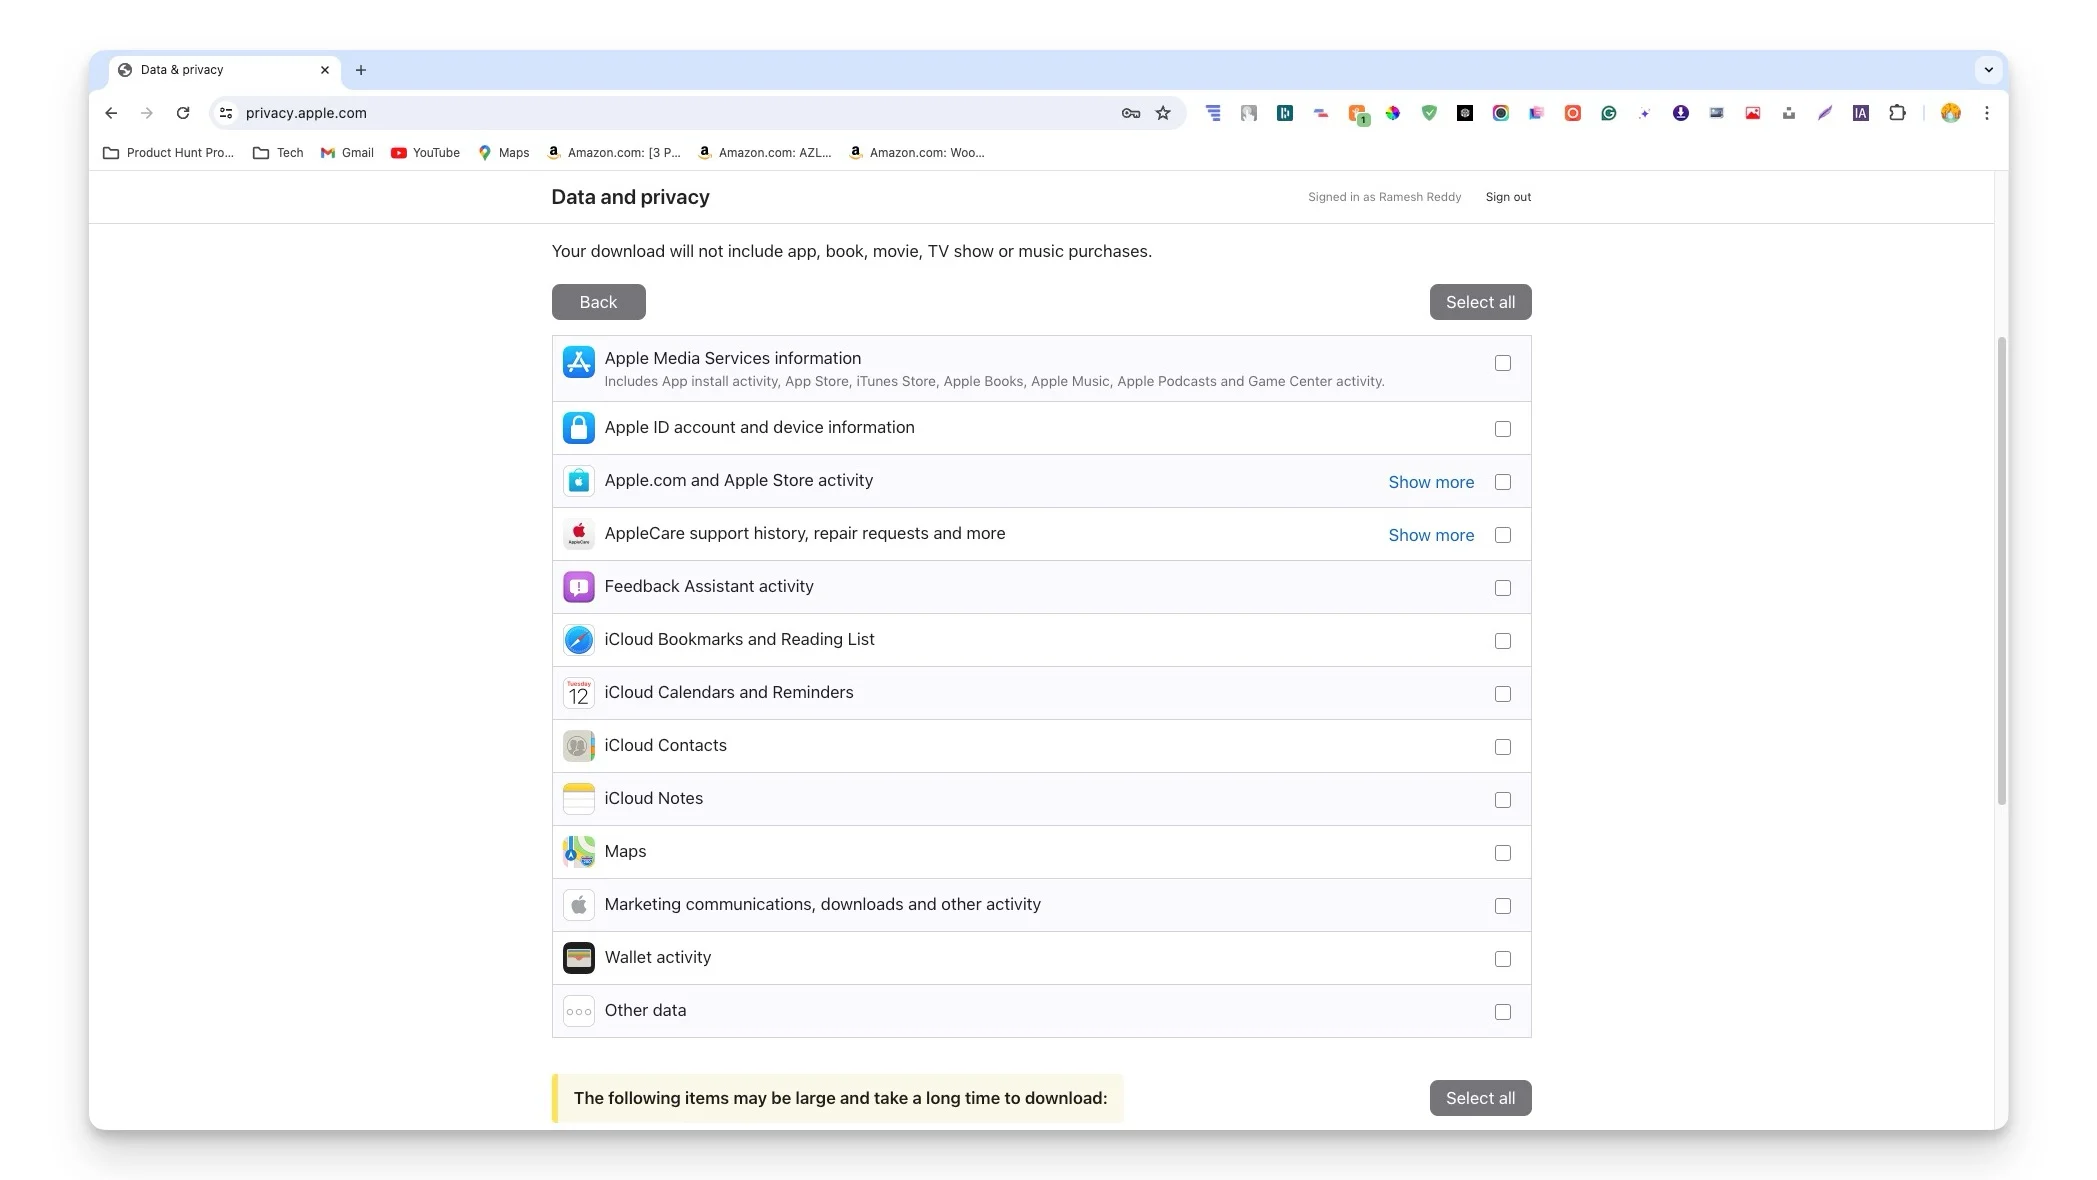Go back with the browser back arrow
Image resolution: width=2097 pixels, height=1180 pixels.
tap(111, 113)
